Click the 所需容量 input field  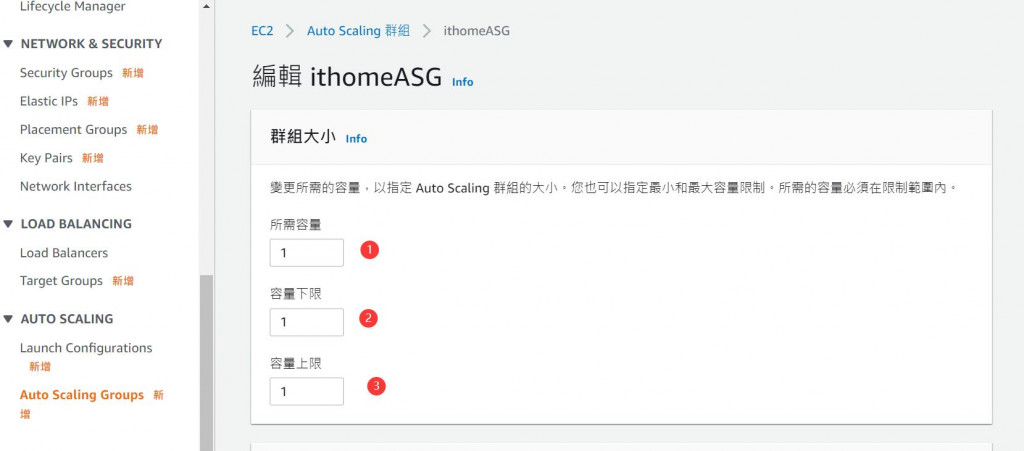(x=307, y=253)
